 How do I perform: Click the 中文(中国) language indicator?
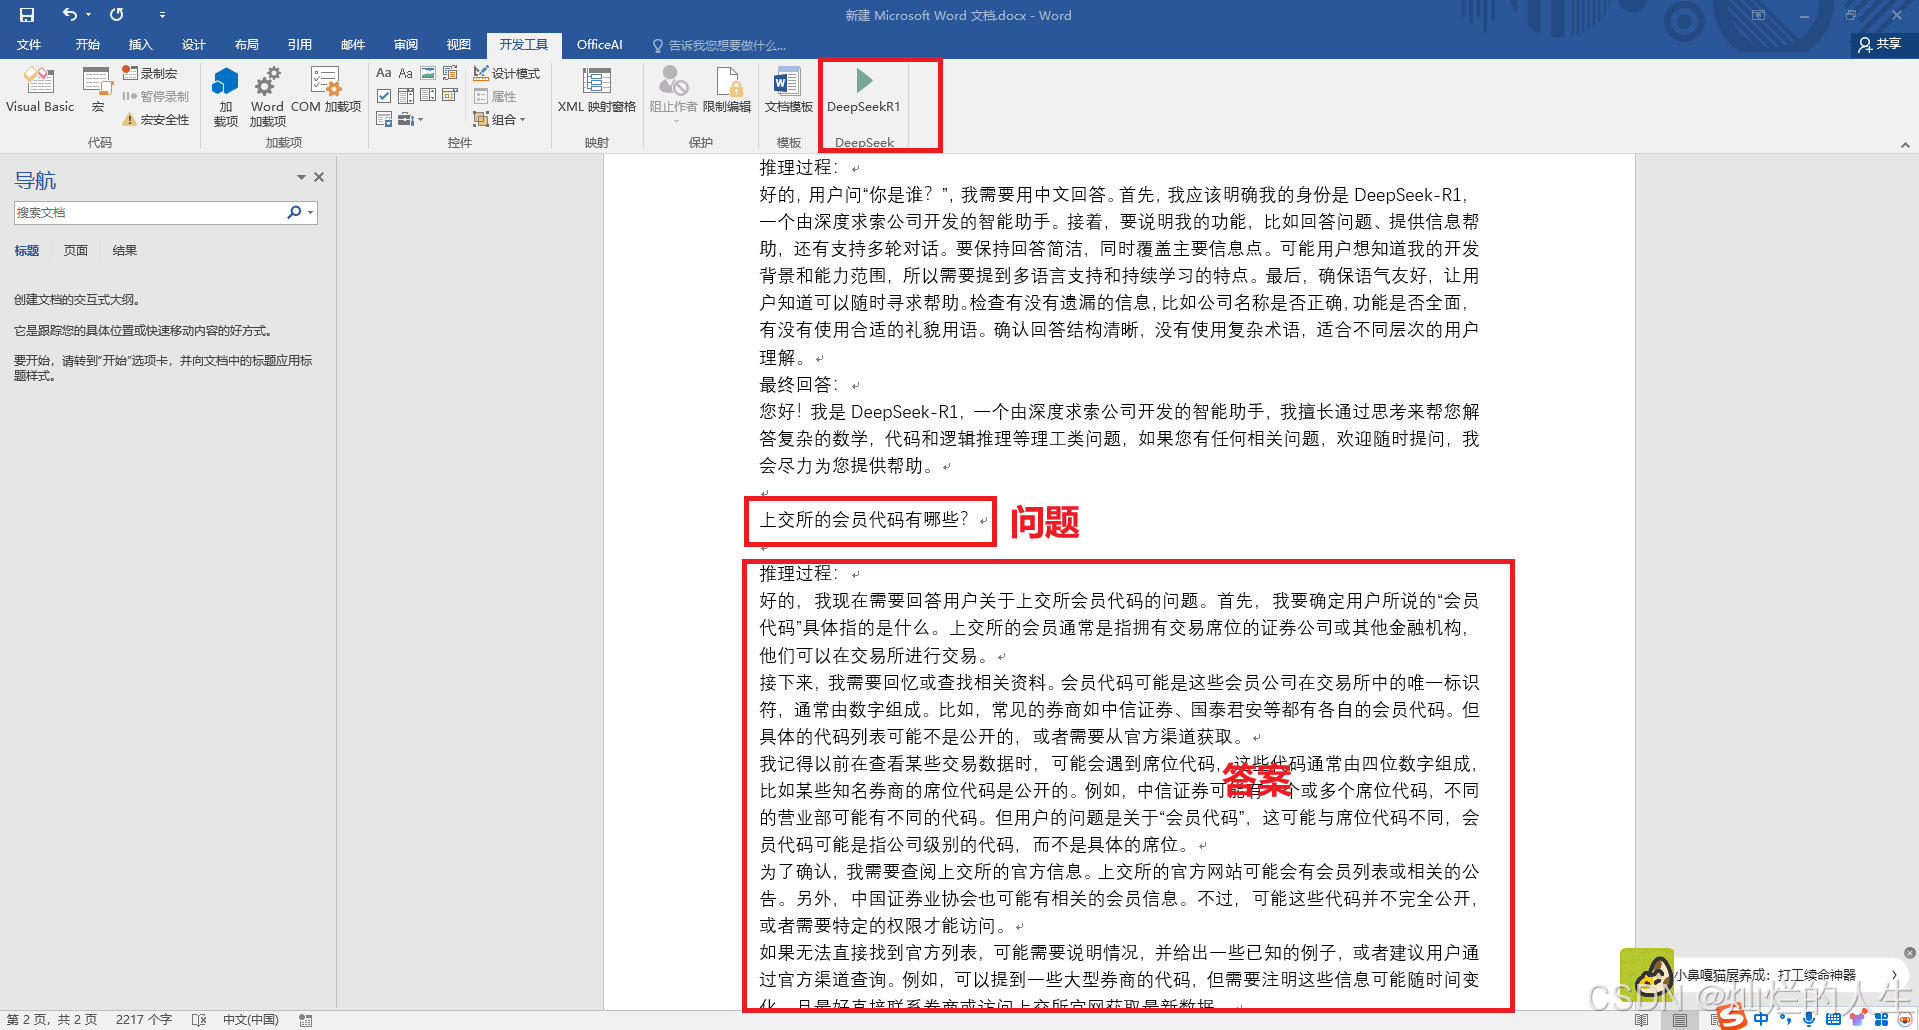pyautogui.click(x=250, y=1020)
